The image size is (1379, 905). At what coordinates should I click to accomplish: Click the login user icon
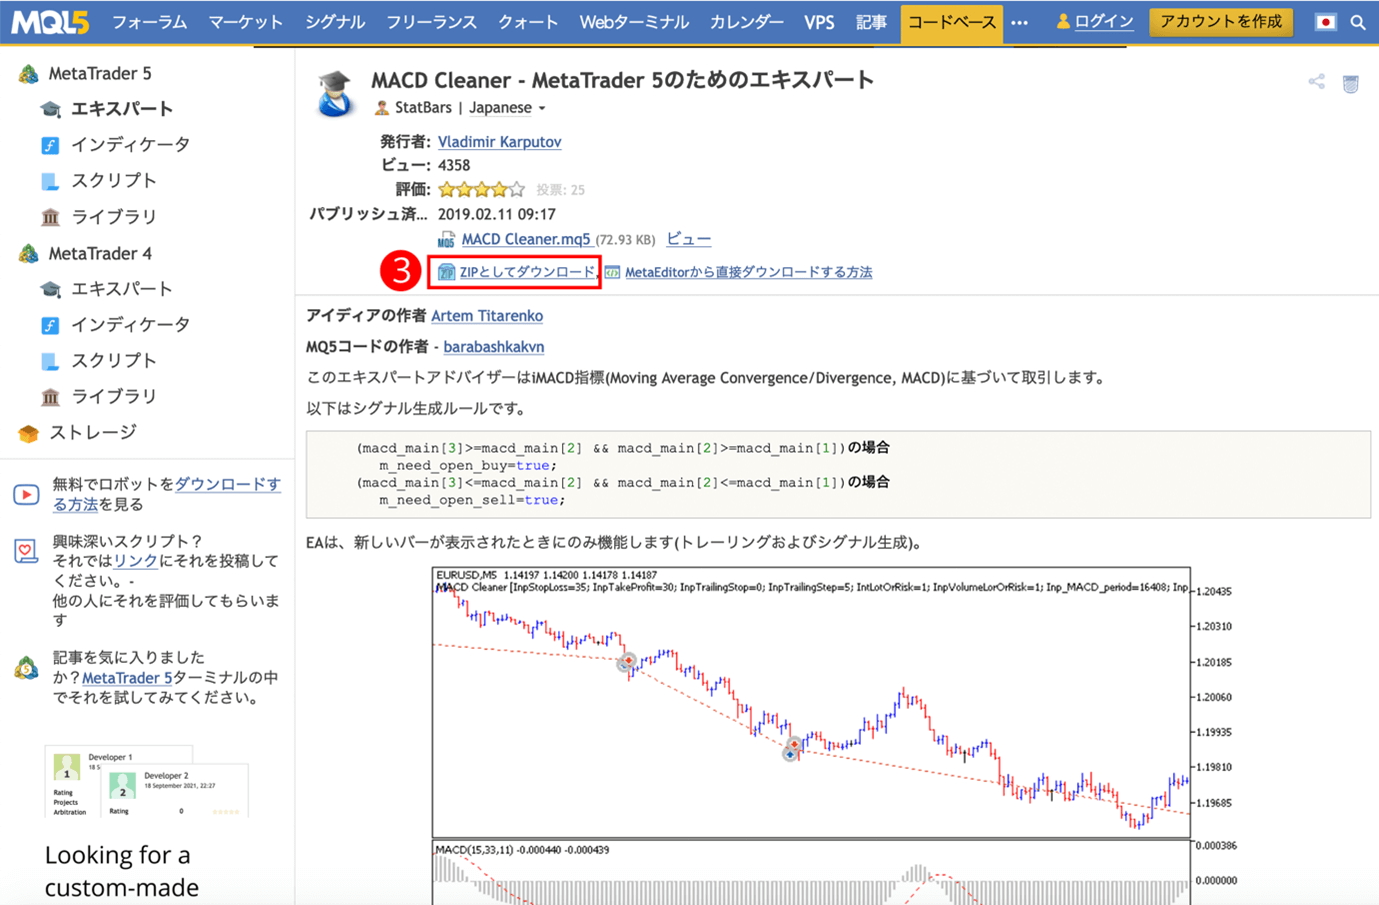(x=1063, y=21)
